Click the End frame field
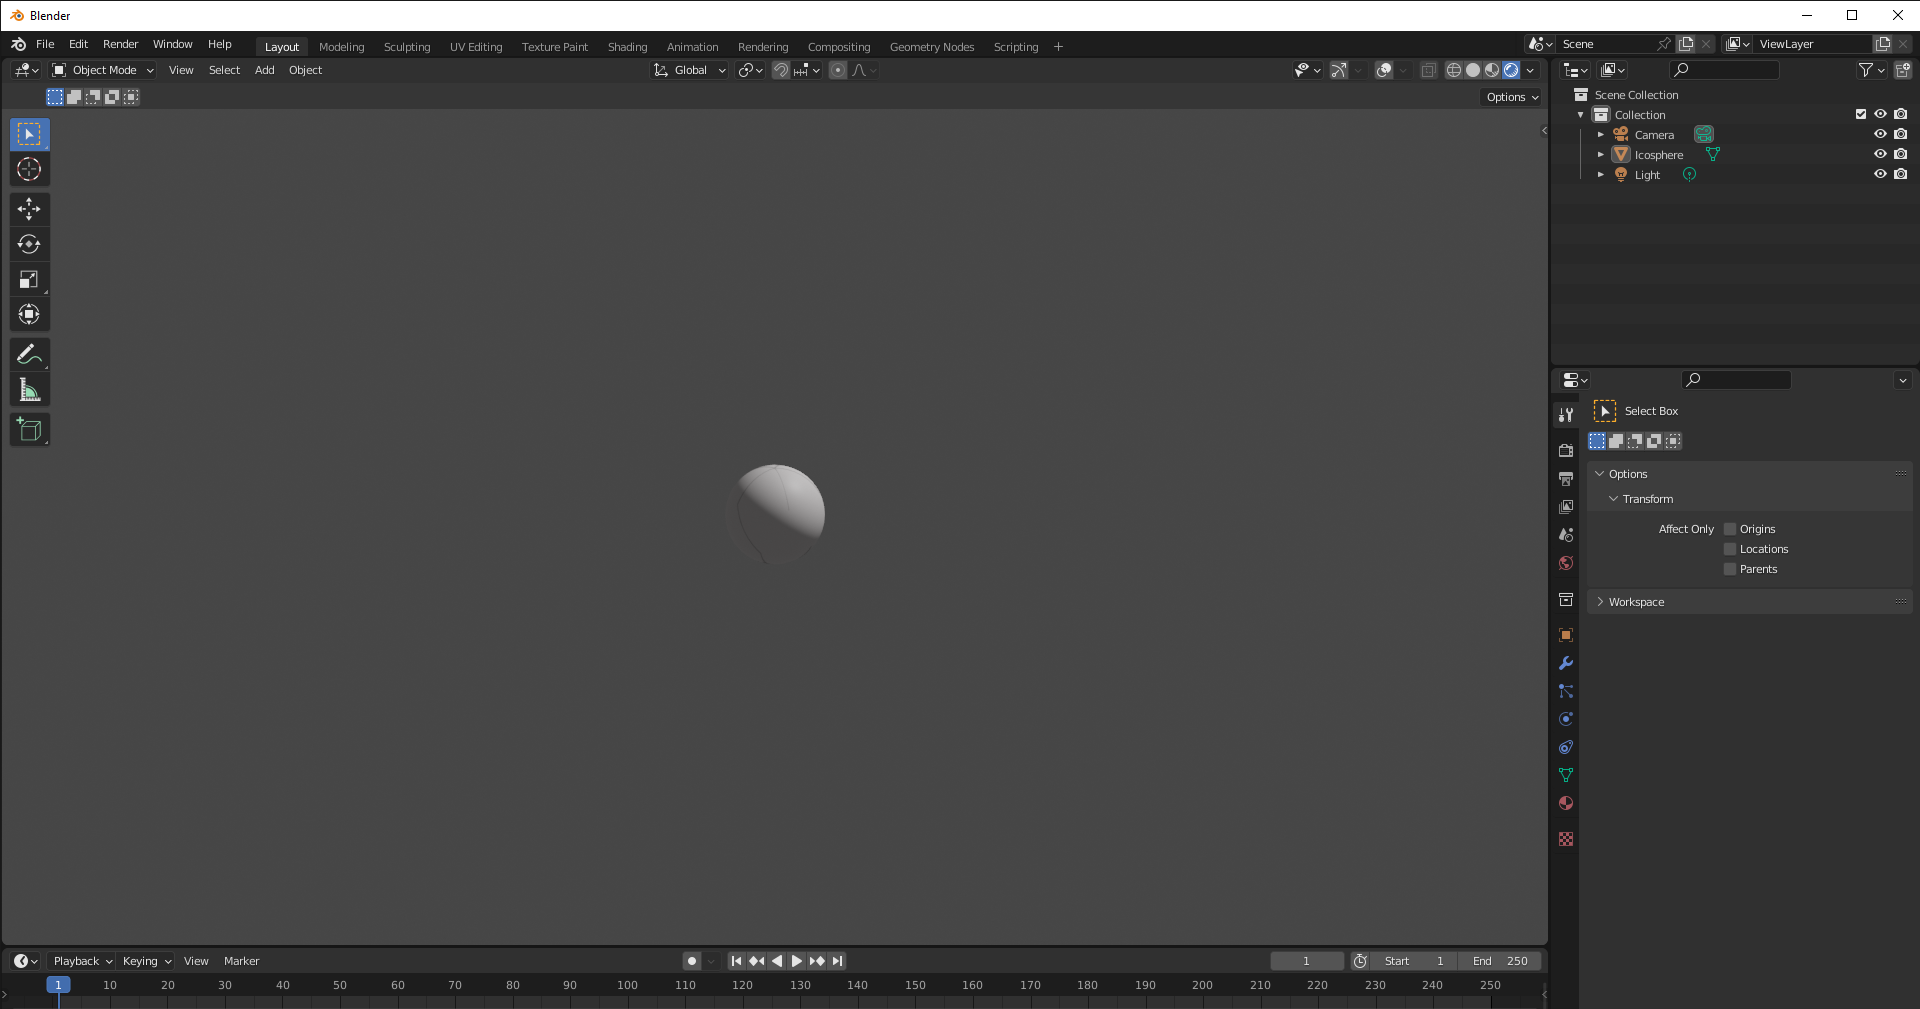This screenshot has height=1009, width=1920. click(1499, 961)
